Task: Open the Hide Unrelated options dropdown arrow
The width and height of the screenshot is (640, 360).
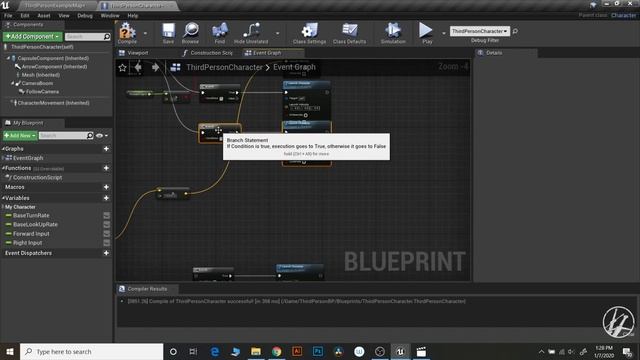Action: tap(278, 33)
